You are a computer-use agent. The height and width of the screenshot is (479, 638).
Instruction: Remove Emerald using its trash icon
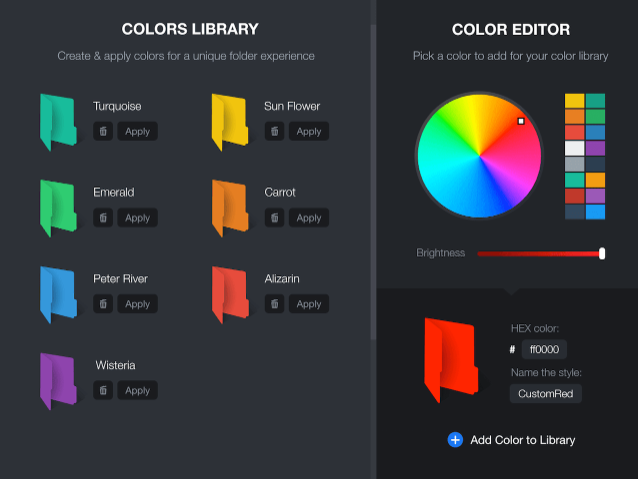(103, 218)
